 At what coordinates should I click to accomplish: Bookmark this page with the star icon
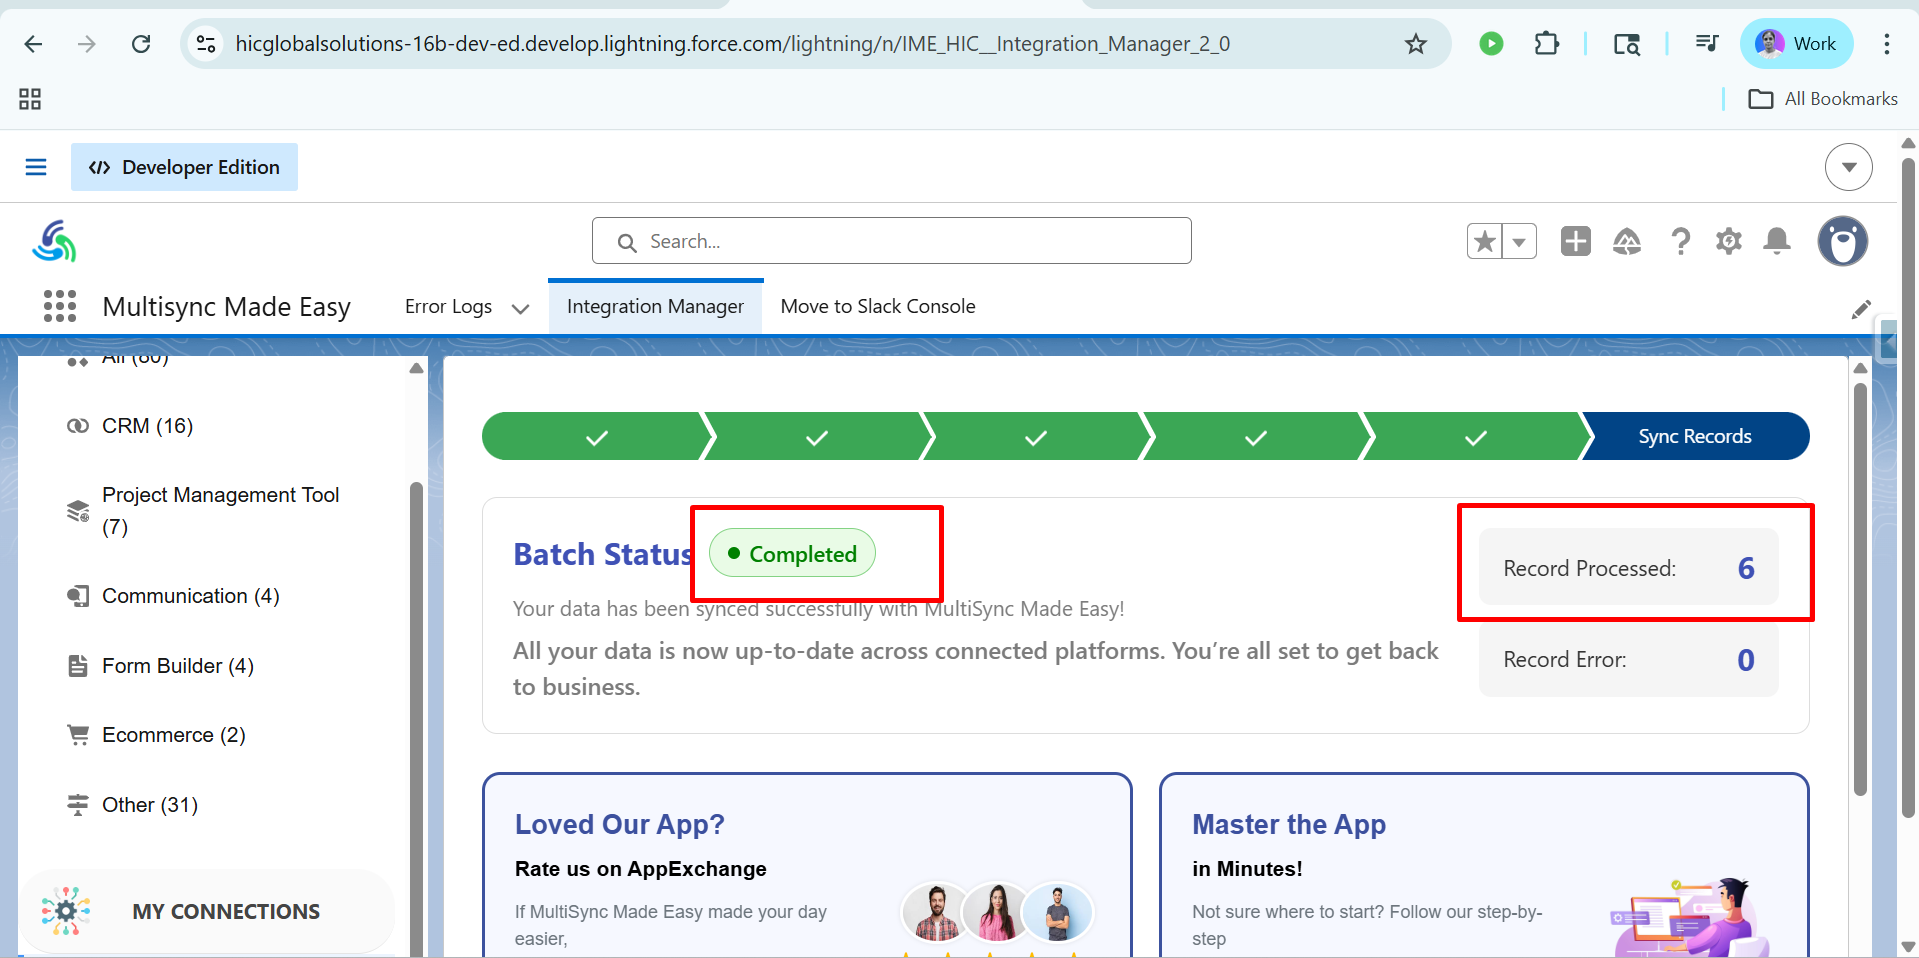click(x=1415, y=44)
